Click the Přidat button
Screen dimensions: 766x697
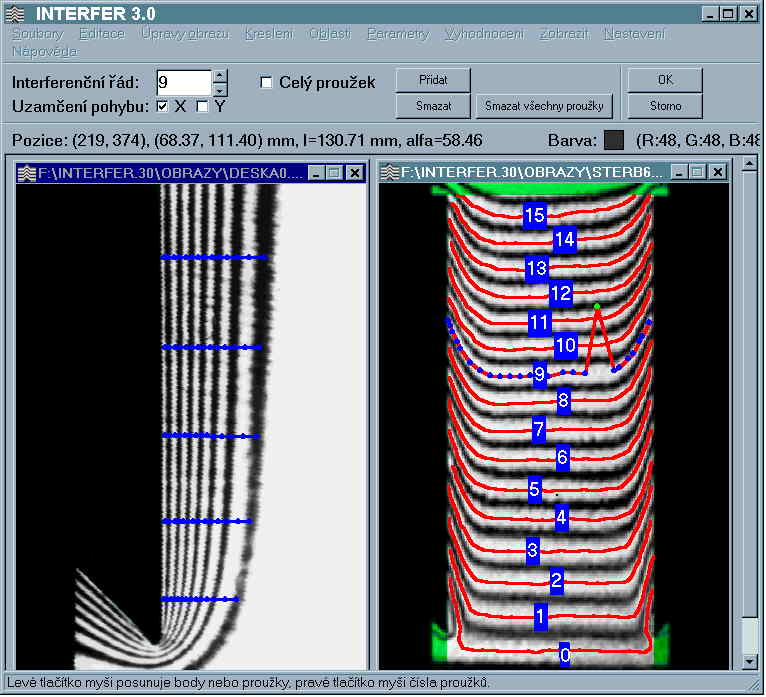[x=431, y=80]
